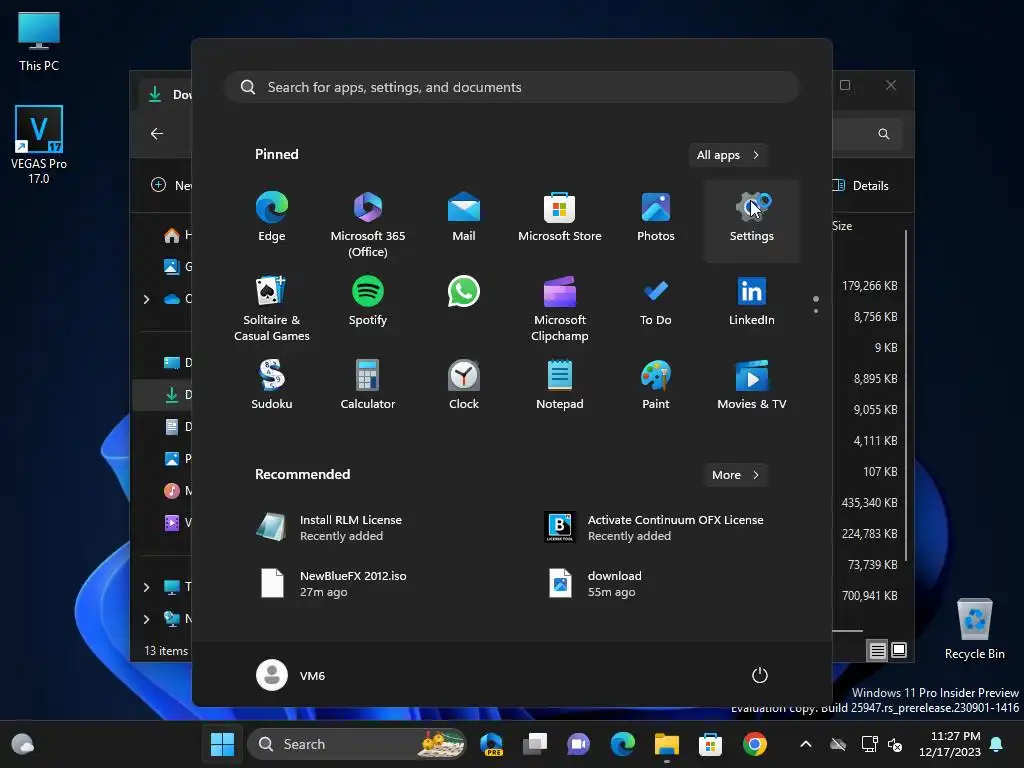Image resolution: width=1024 pixels, height=768 pixels.
Task: Open Microsoft Store on the taskbar
Action: (711, 744)
